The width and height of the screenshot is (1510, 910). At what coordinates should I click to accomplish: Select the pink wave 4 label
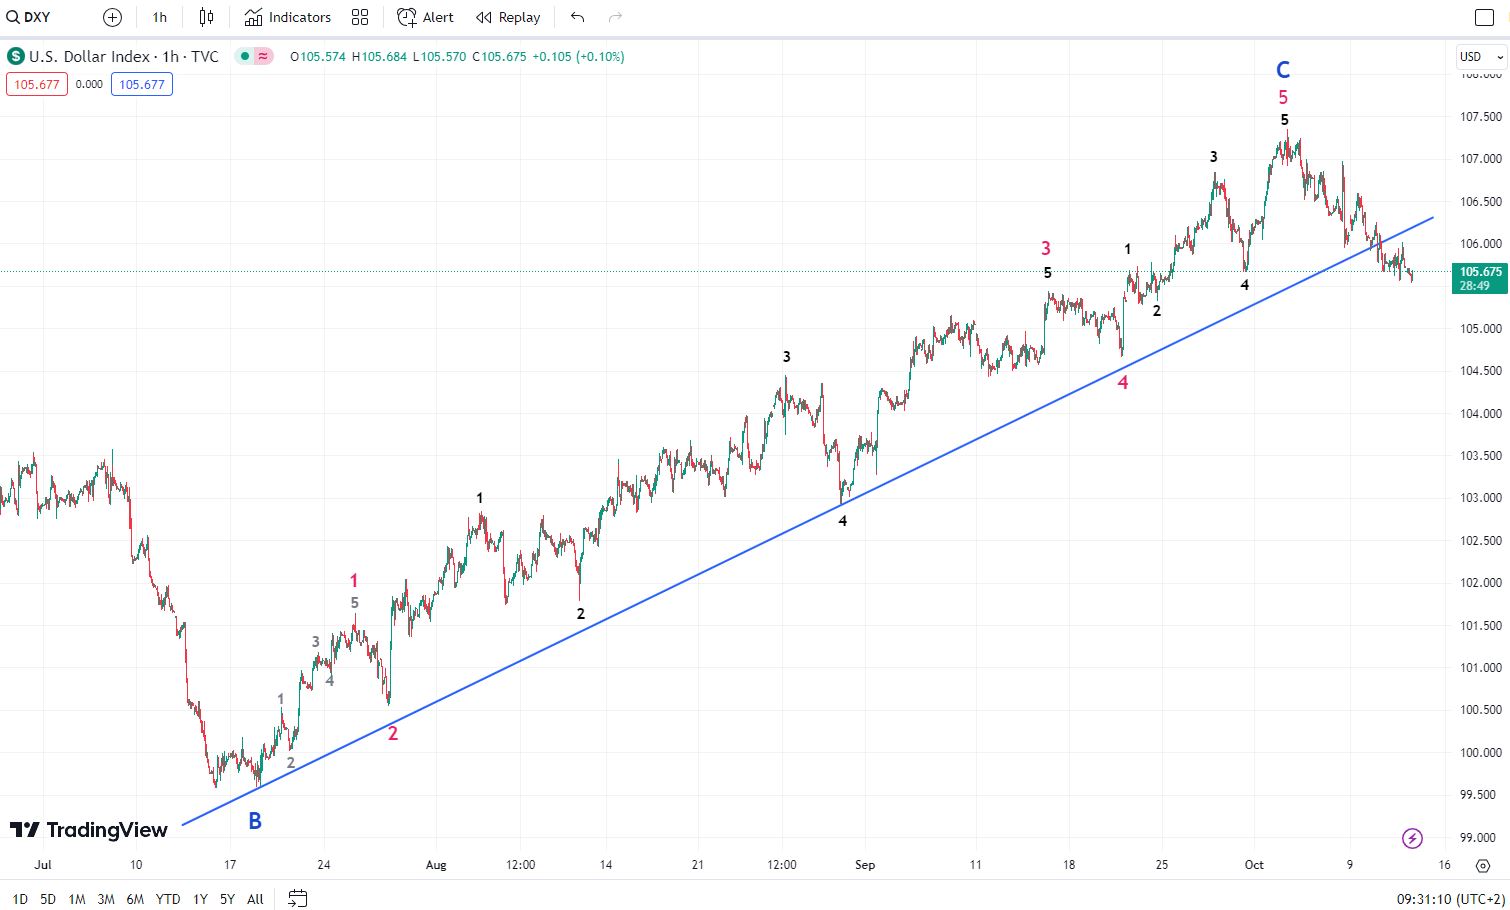coord(1123,382)
